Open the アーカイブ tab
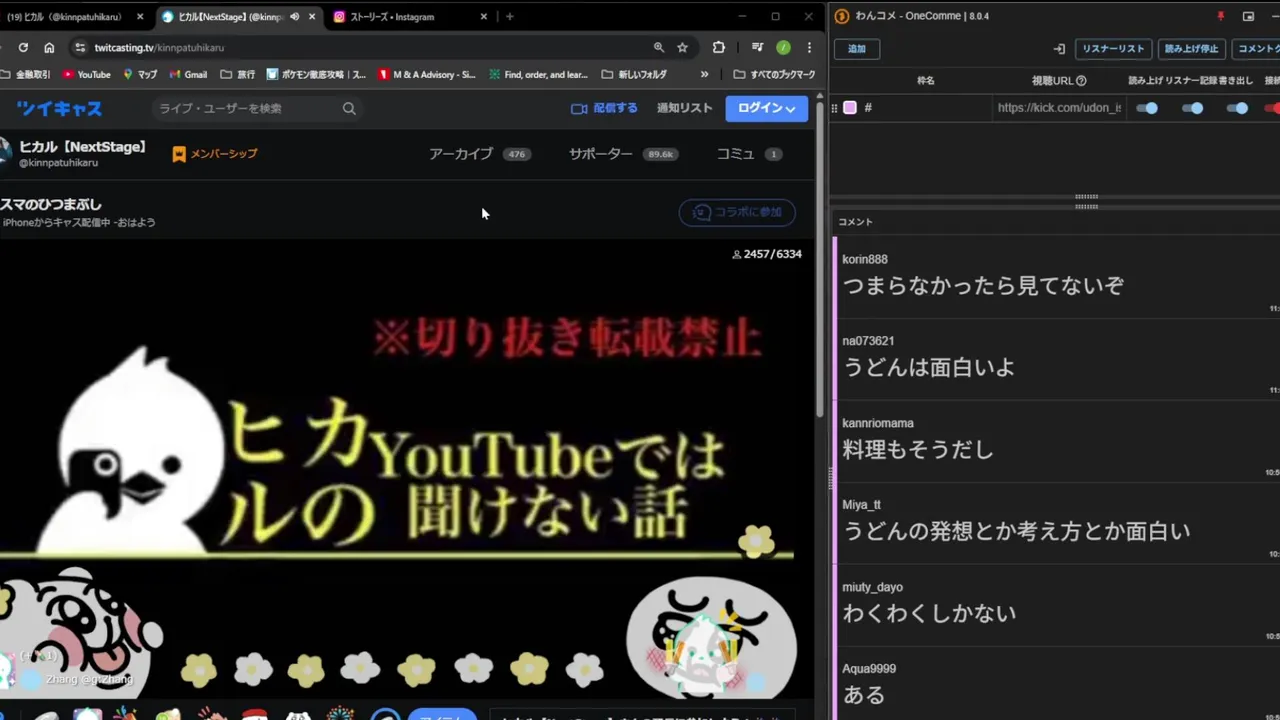 [x=480, y=154]
